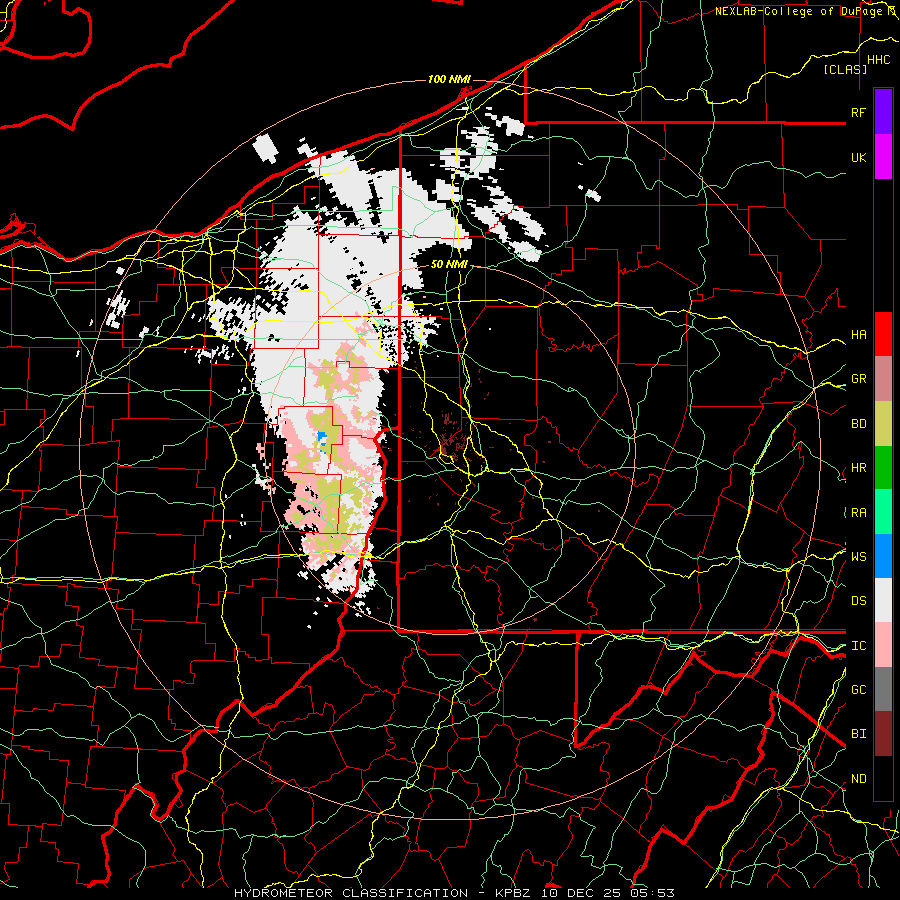900x900 pixels.
Task: Click the HR legend label
Action: [x=859, y=468]
